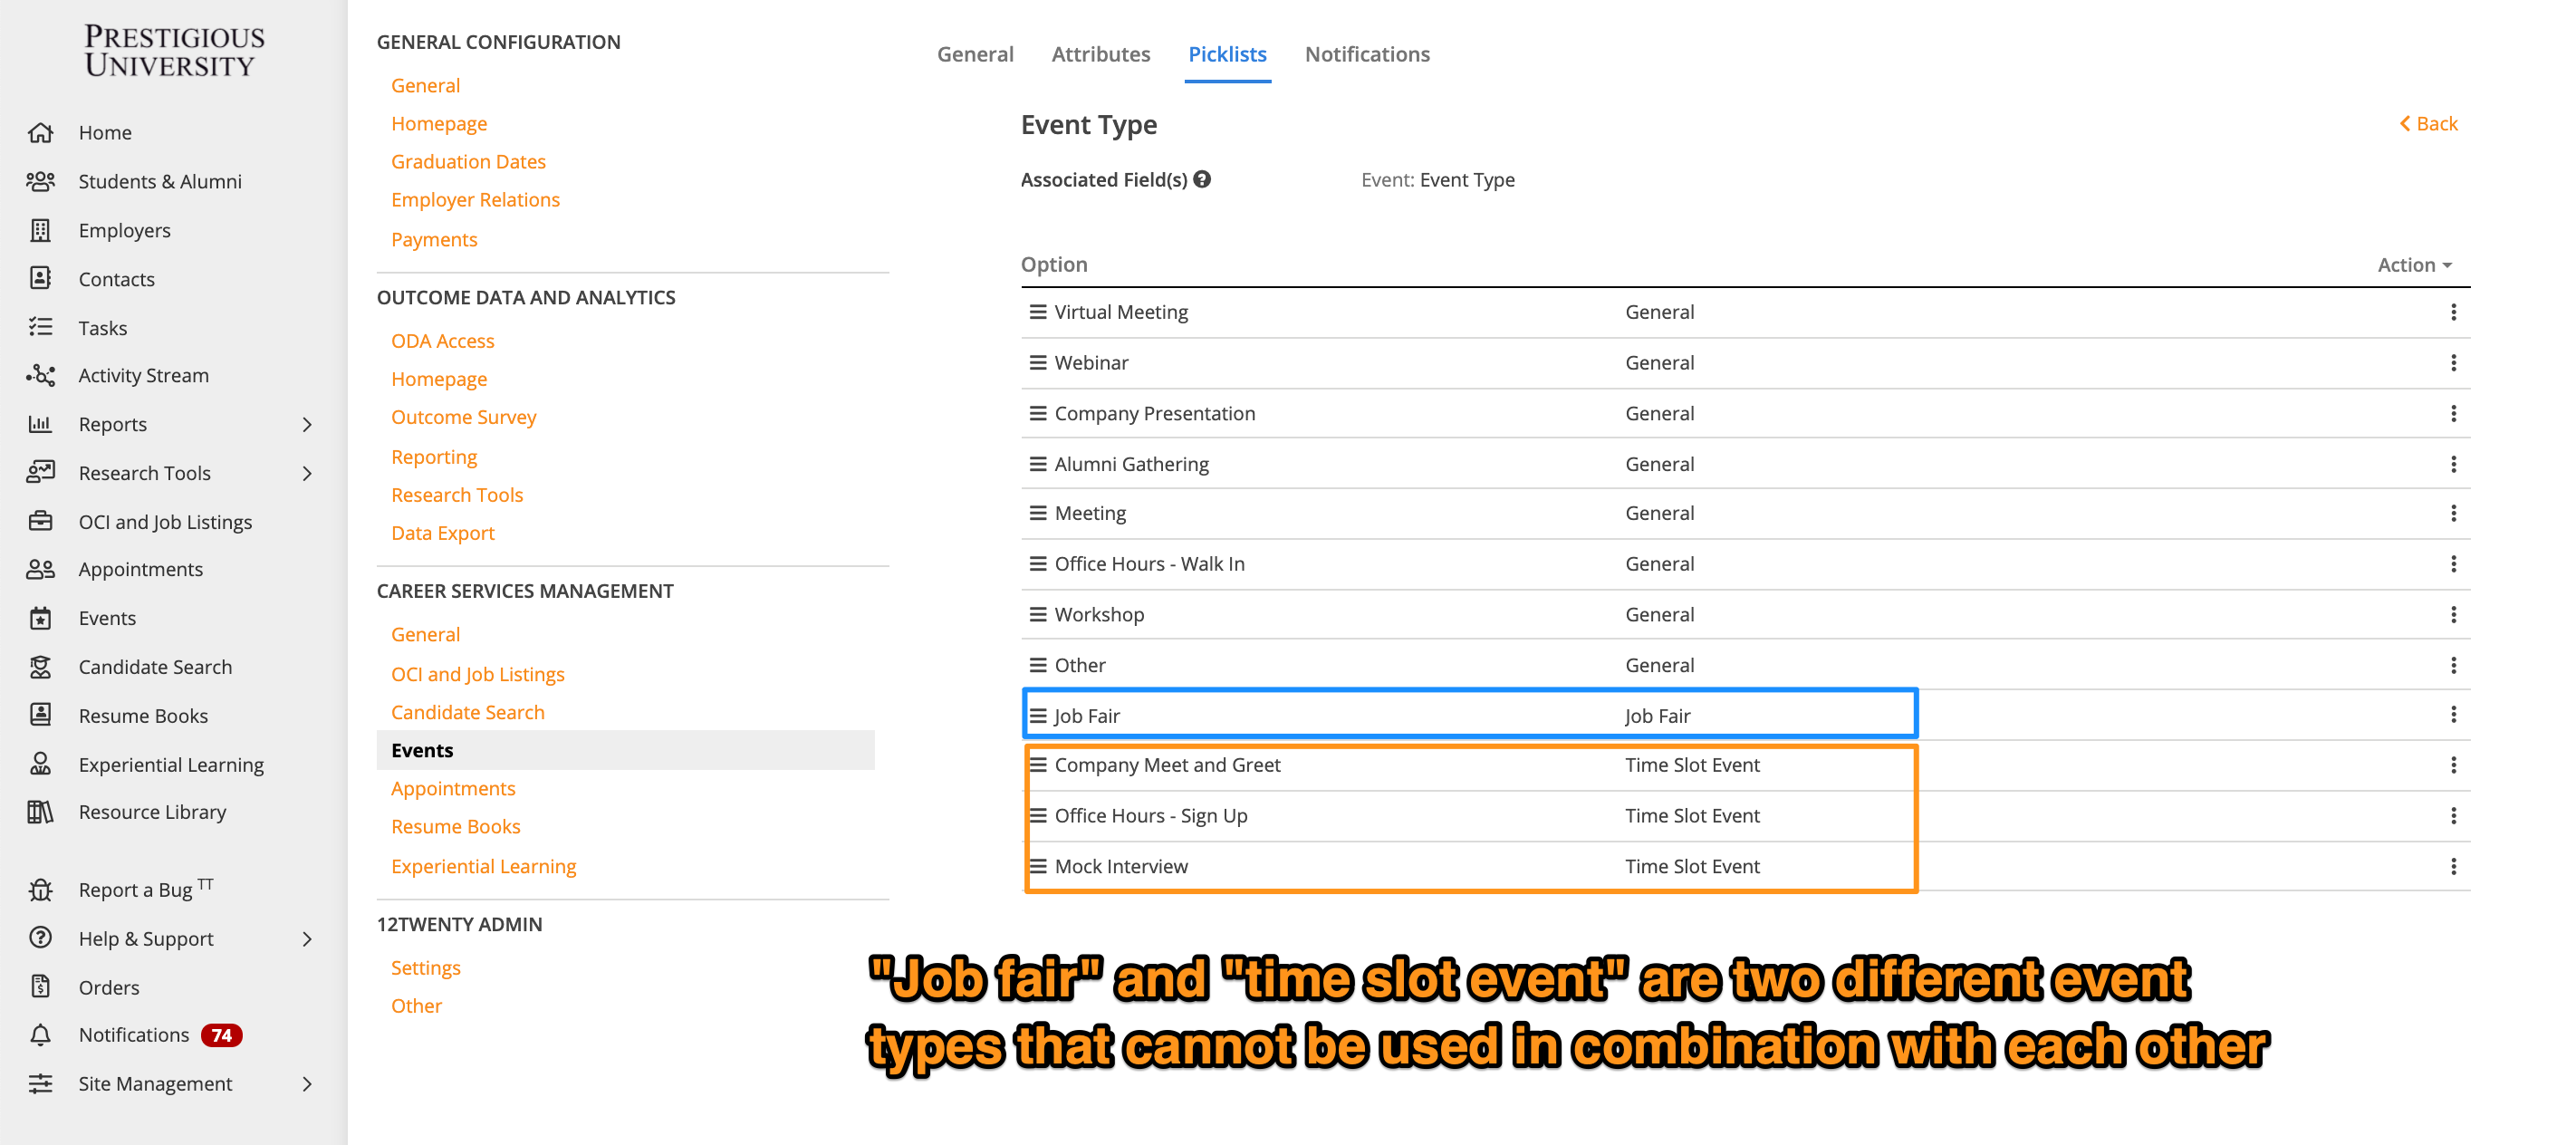Image resolution: width=2576 pixels, height=1145 pixels.
Task: Switch to the Attributes tab
Action: 1100,54
